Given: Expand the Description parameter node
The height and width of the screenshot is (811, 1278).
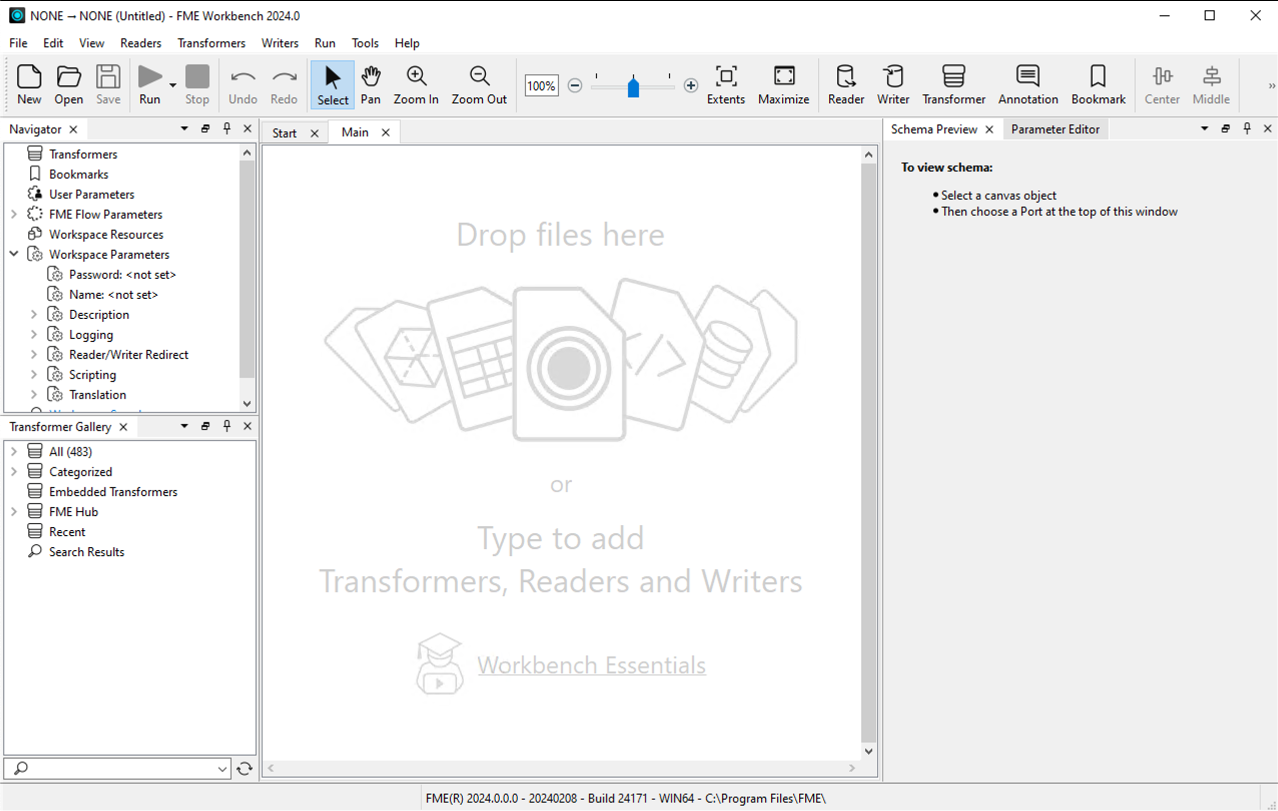Looking at the screenshot, I should (33, 314).
